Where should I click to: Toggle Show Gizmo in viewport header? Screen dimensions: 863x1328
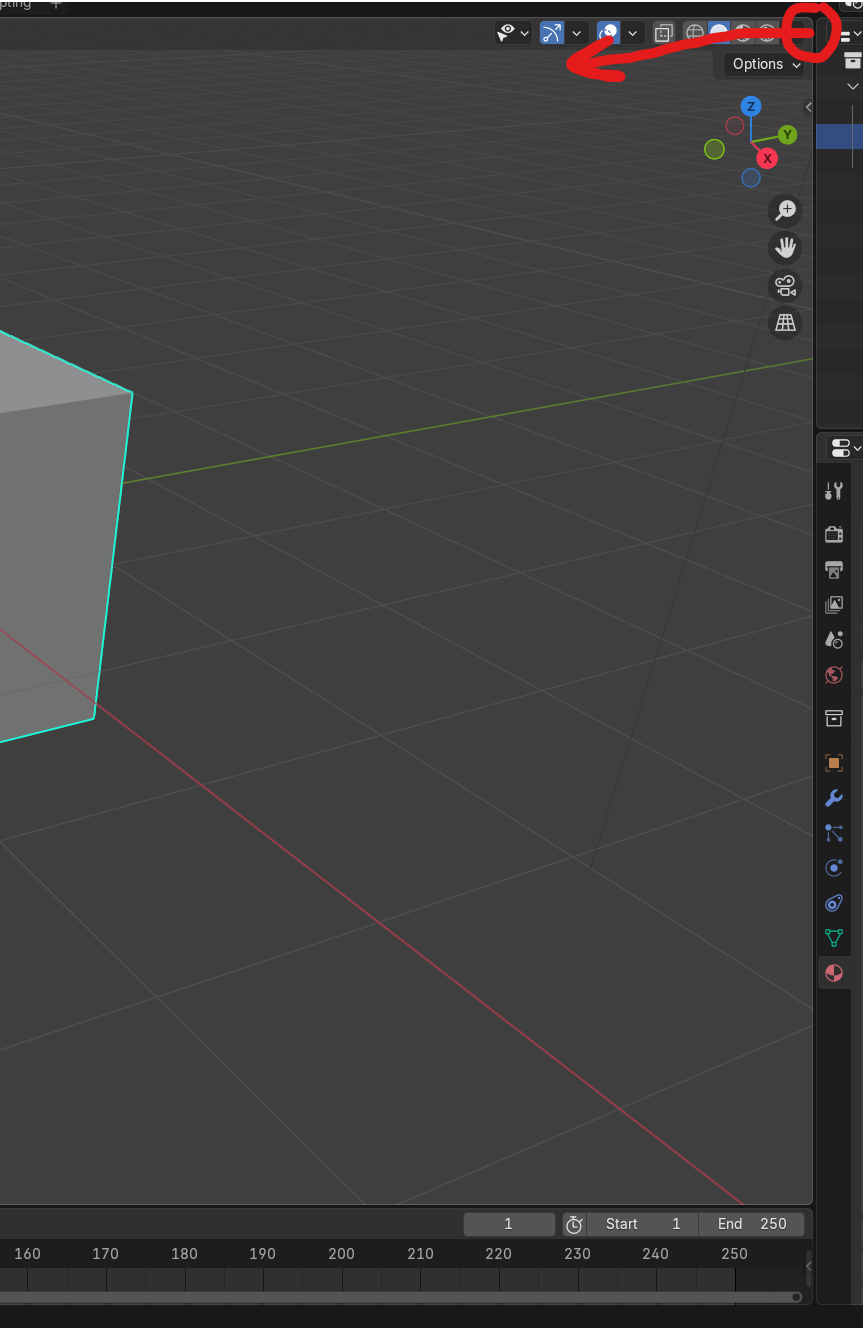pyautogui.click(x=552, y=33)
